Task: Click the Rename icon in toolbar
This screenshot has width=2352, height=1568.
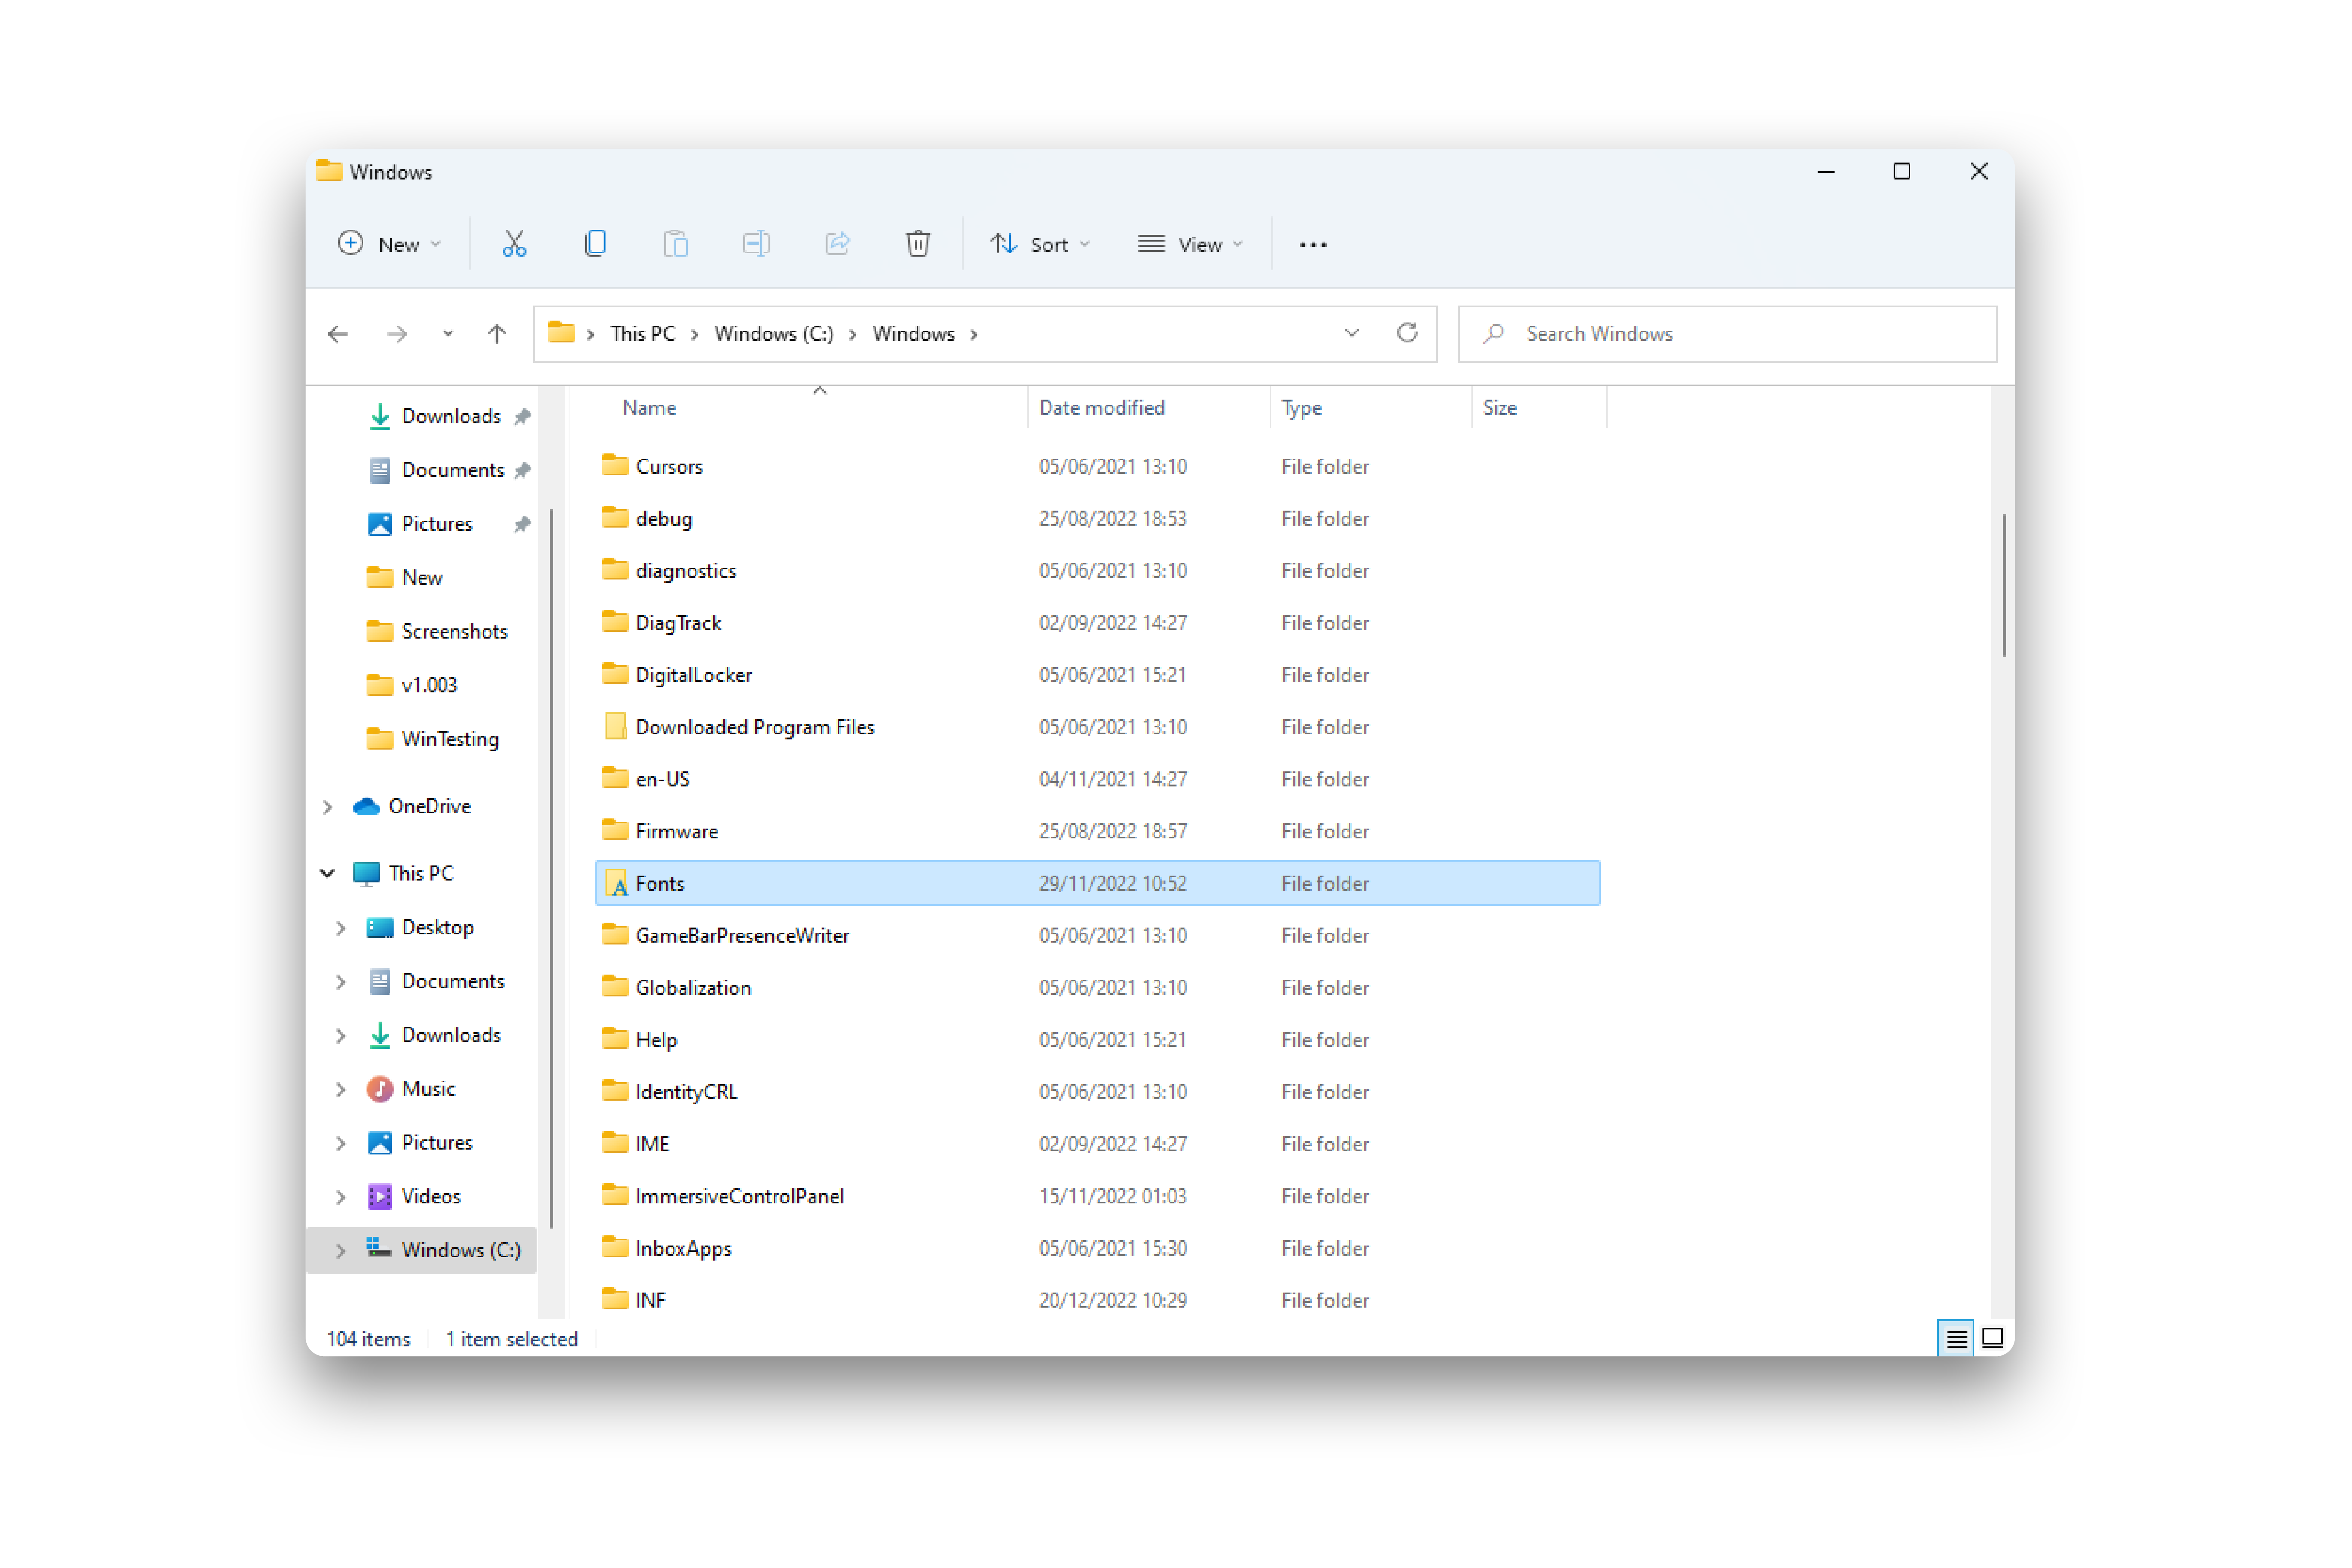Action: (757, 244)
